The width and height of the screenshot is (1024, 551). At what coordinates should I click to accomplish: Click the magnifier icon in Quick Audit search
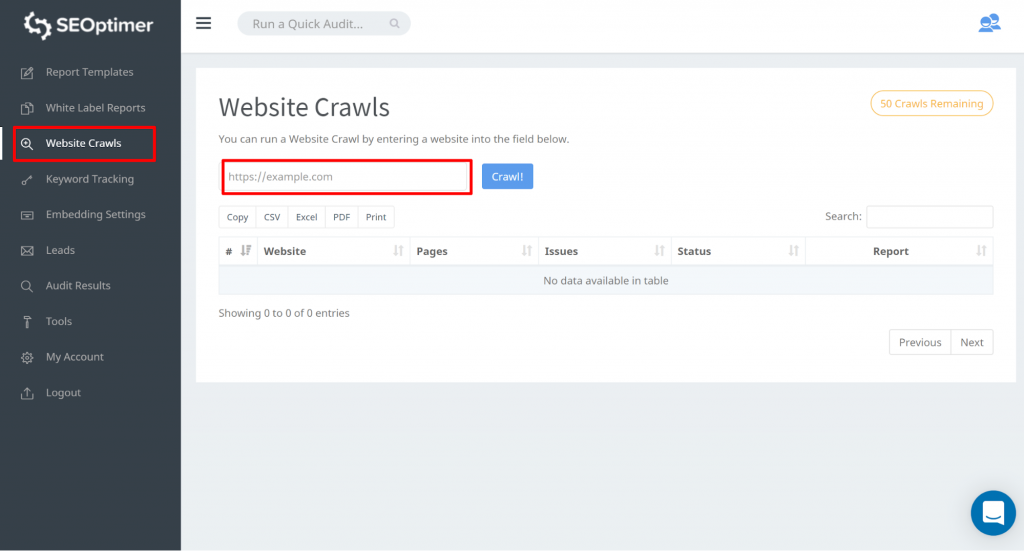click(x=395, y=24)
